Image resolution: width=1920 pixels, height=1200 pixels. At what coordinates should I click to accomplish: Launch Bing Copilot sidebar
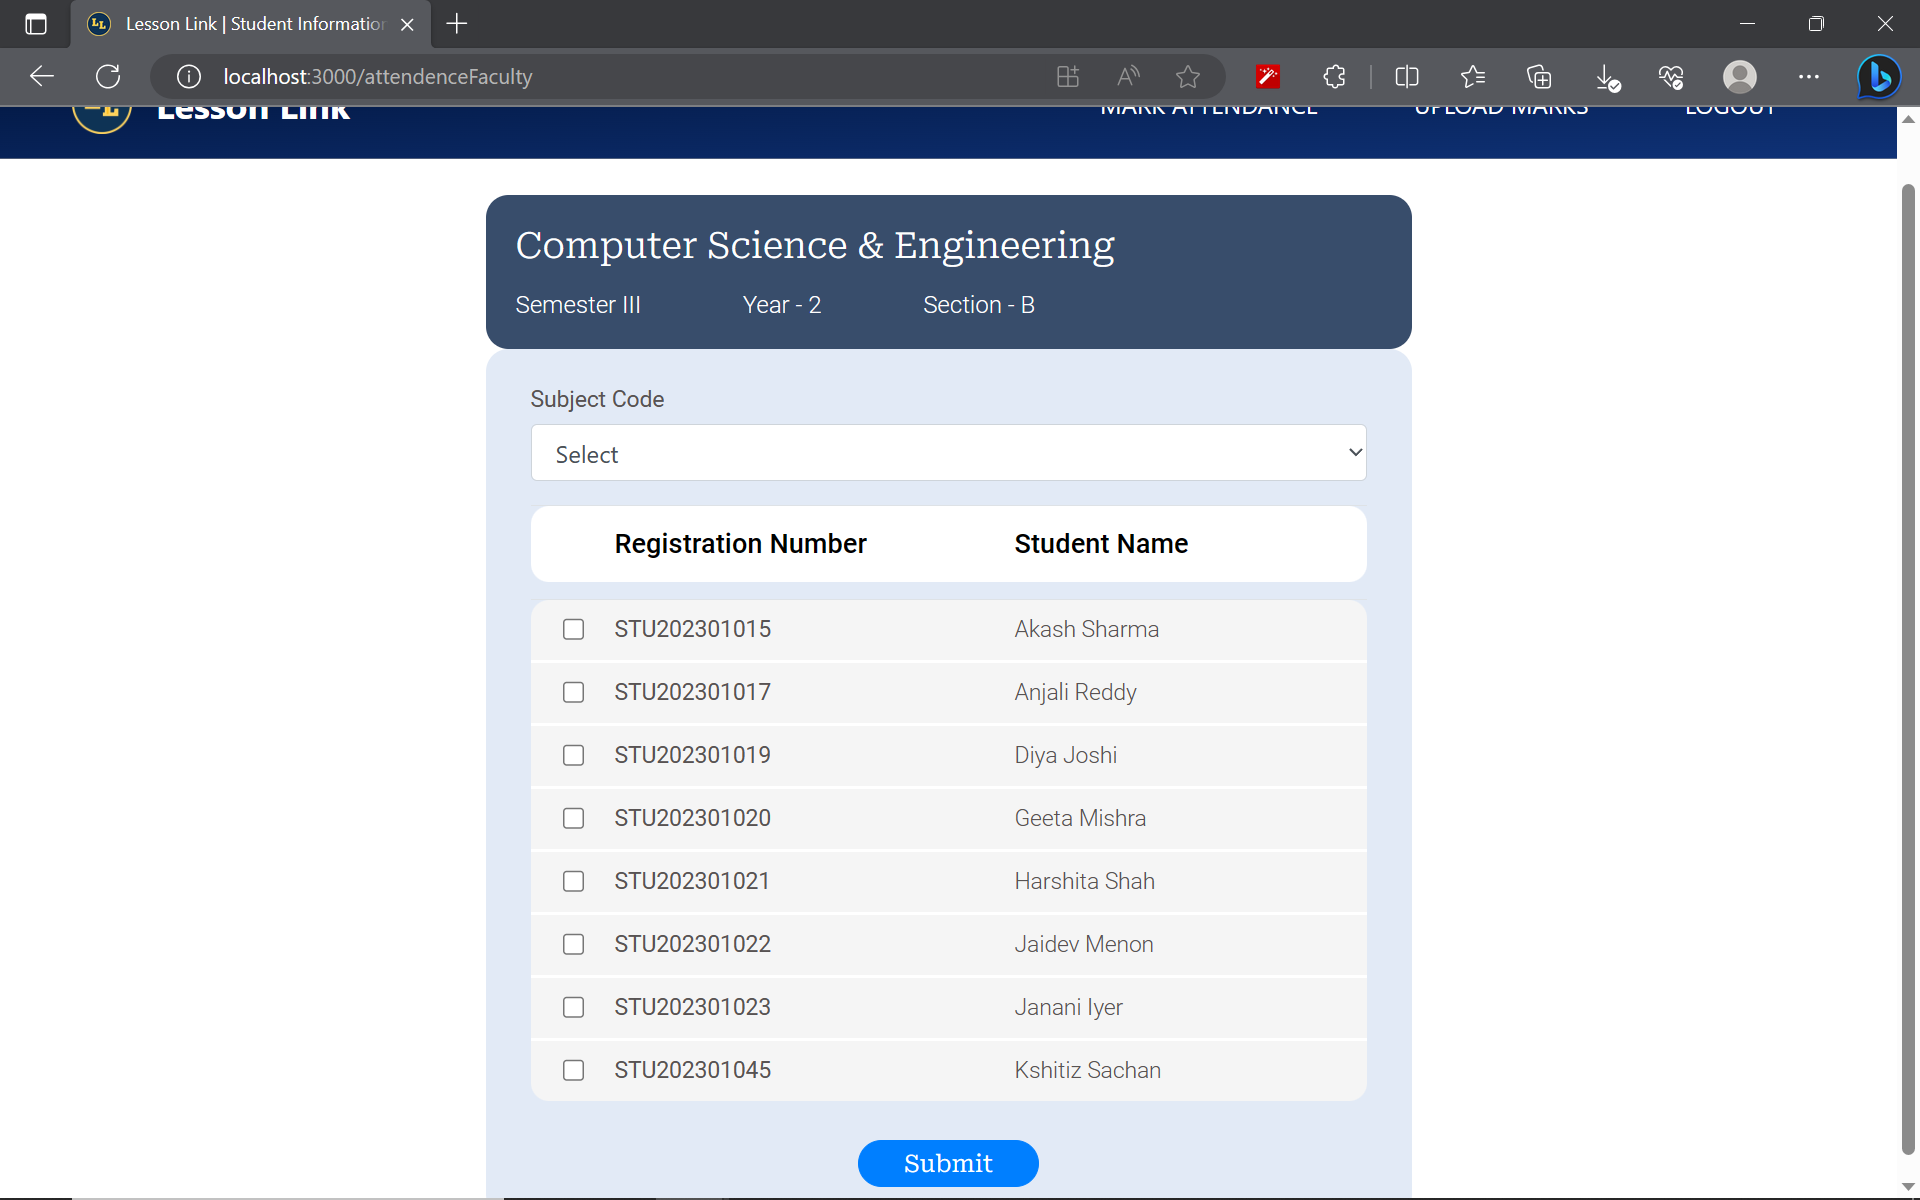coord(1878,76)
